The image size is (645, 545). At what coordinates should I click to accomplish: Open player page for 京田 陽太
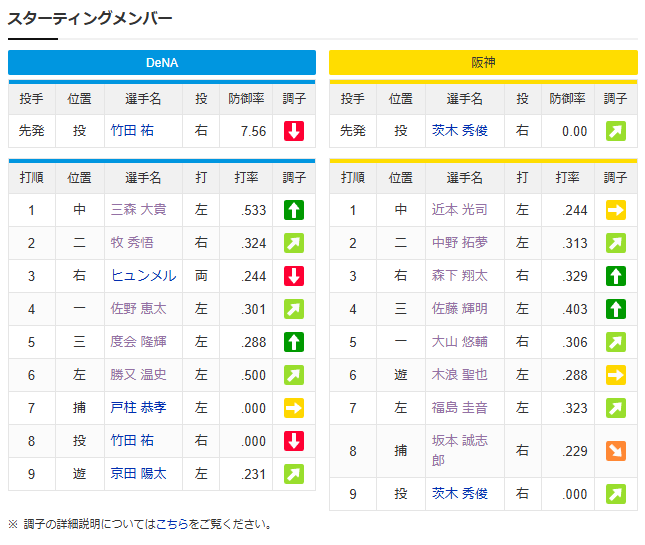coord(138,474)
